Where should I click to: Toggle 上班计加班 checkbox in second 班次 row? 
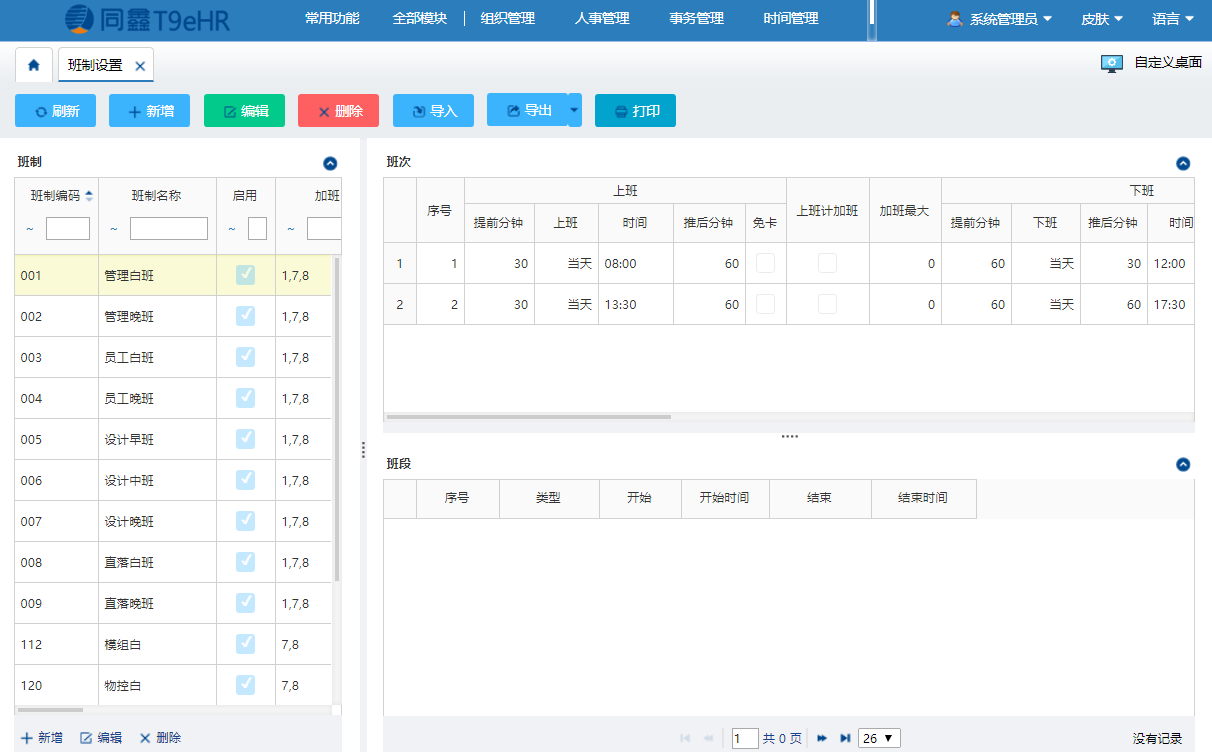coord(827,304)
